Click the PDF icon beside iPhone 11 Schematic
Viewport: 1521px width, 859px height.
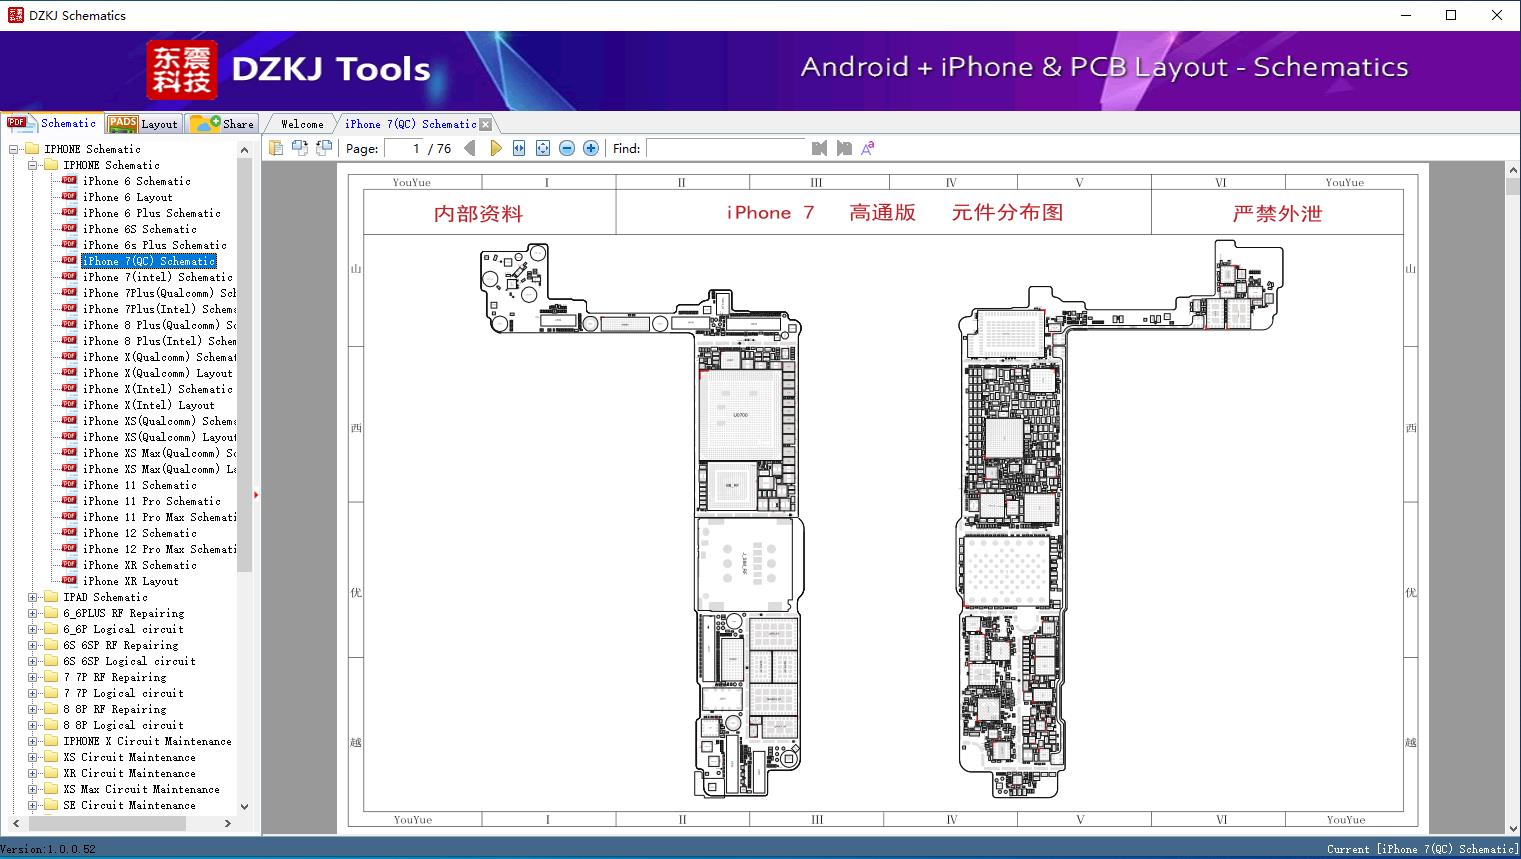tap(69, 485)
